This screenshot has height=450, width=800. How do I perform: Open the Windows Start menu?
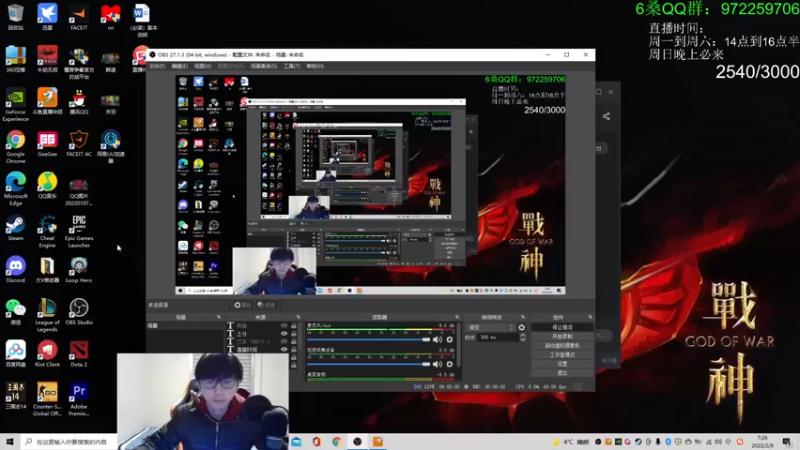(x=10, y=442)
